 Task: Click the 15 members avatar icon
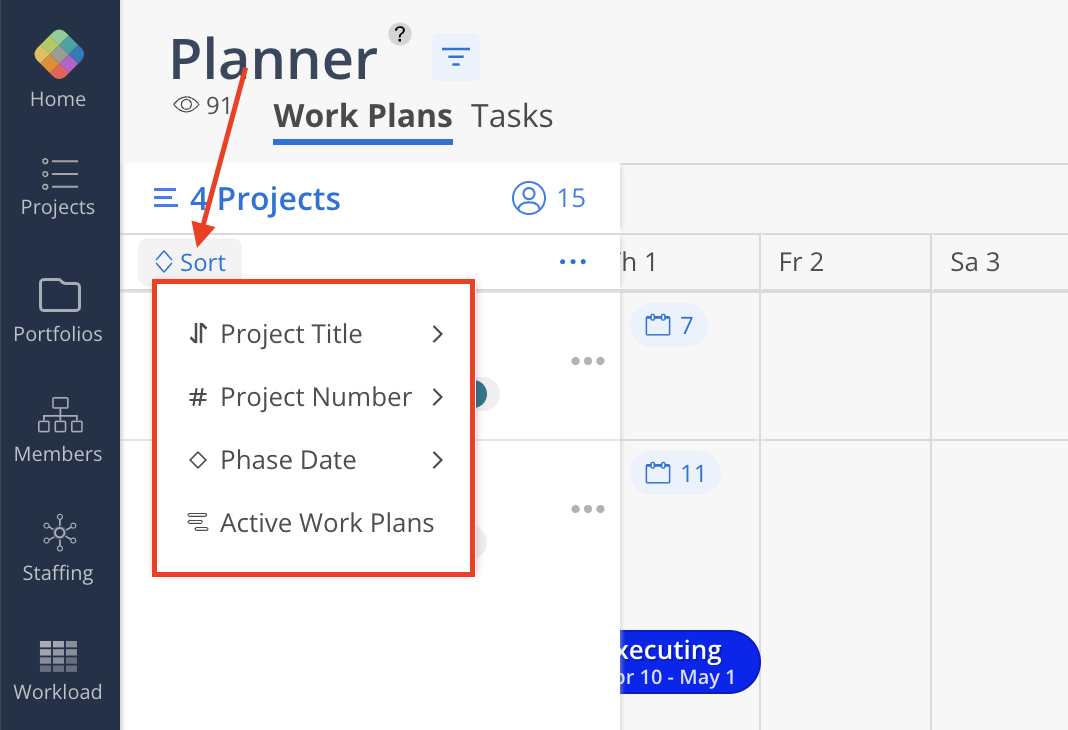tap(529, 198)
